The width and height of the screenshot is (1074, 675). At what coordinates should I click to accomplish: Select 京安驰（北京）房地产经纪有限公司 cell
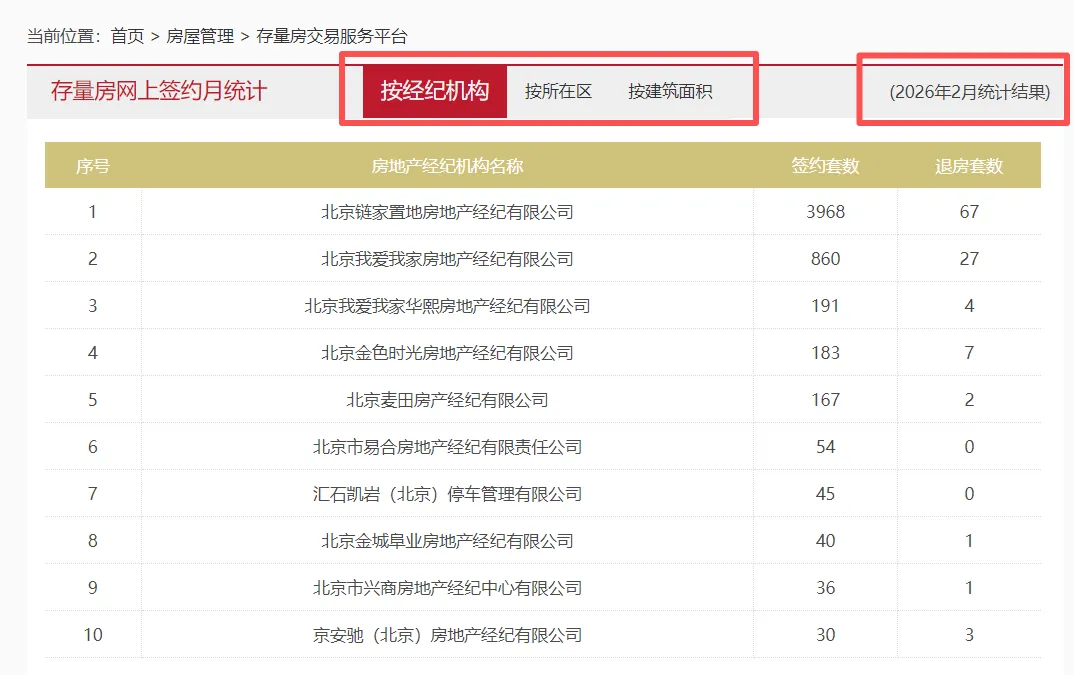pyautogui.click(x=447, y=635)
